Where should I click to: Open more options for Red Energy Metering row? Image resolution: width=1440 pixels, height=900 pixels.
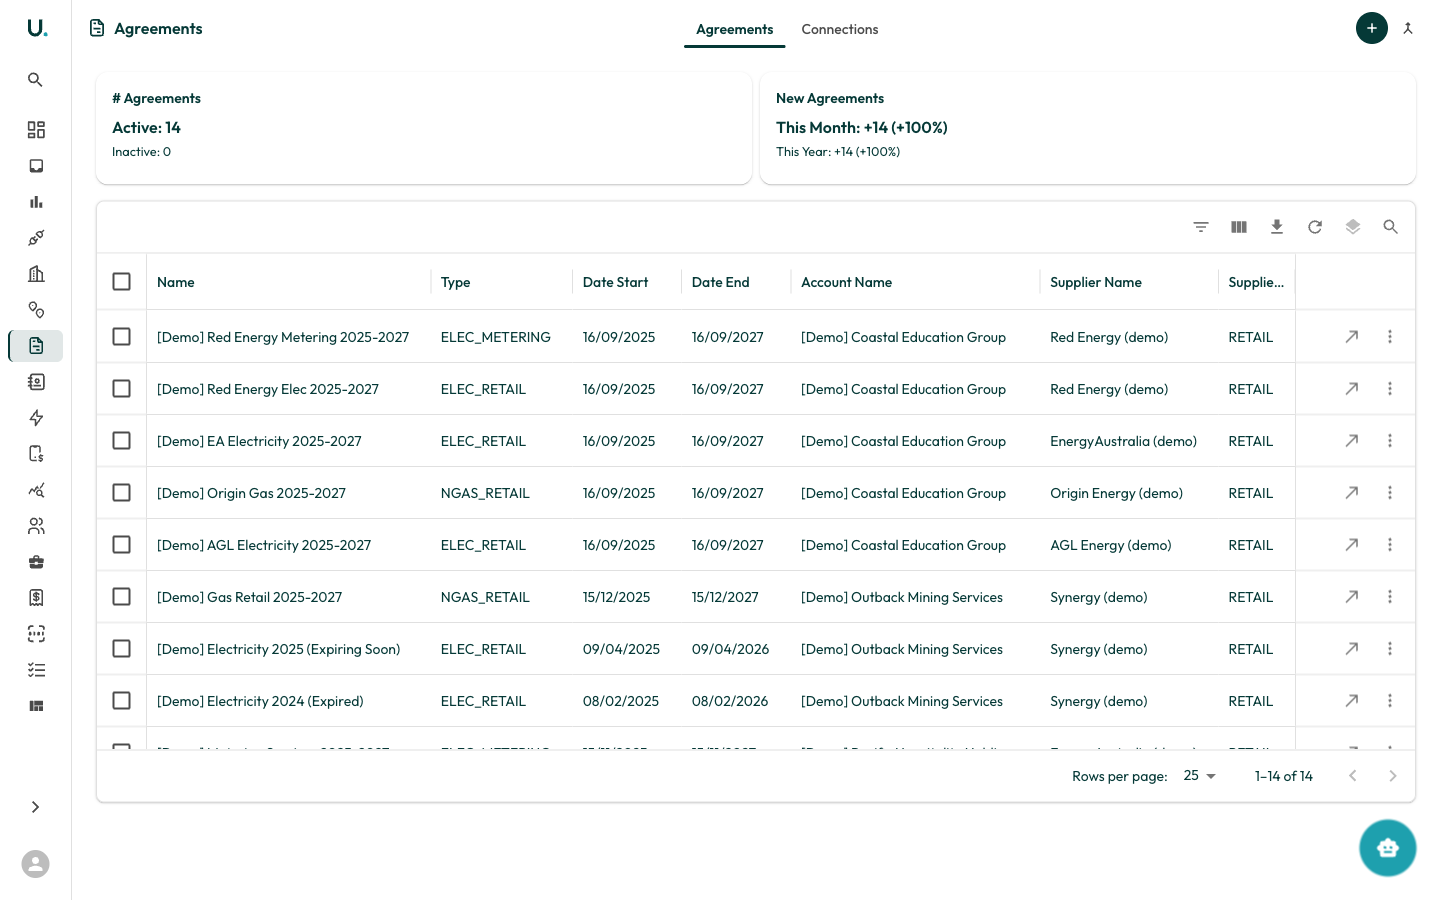1390,337
